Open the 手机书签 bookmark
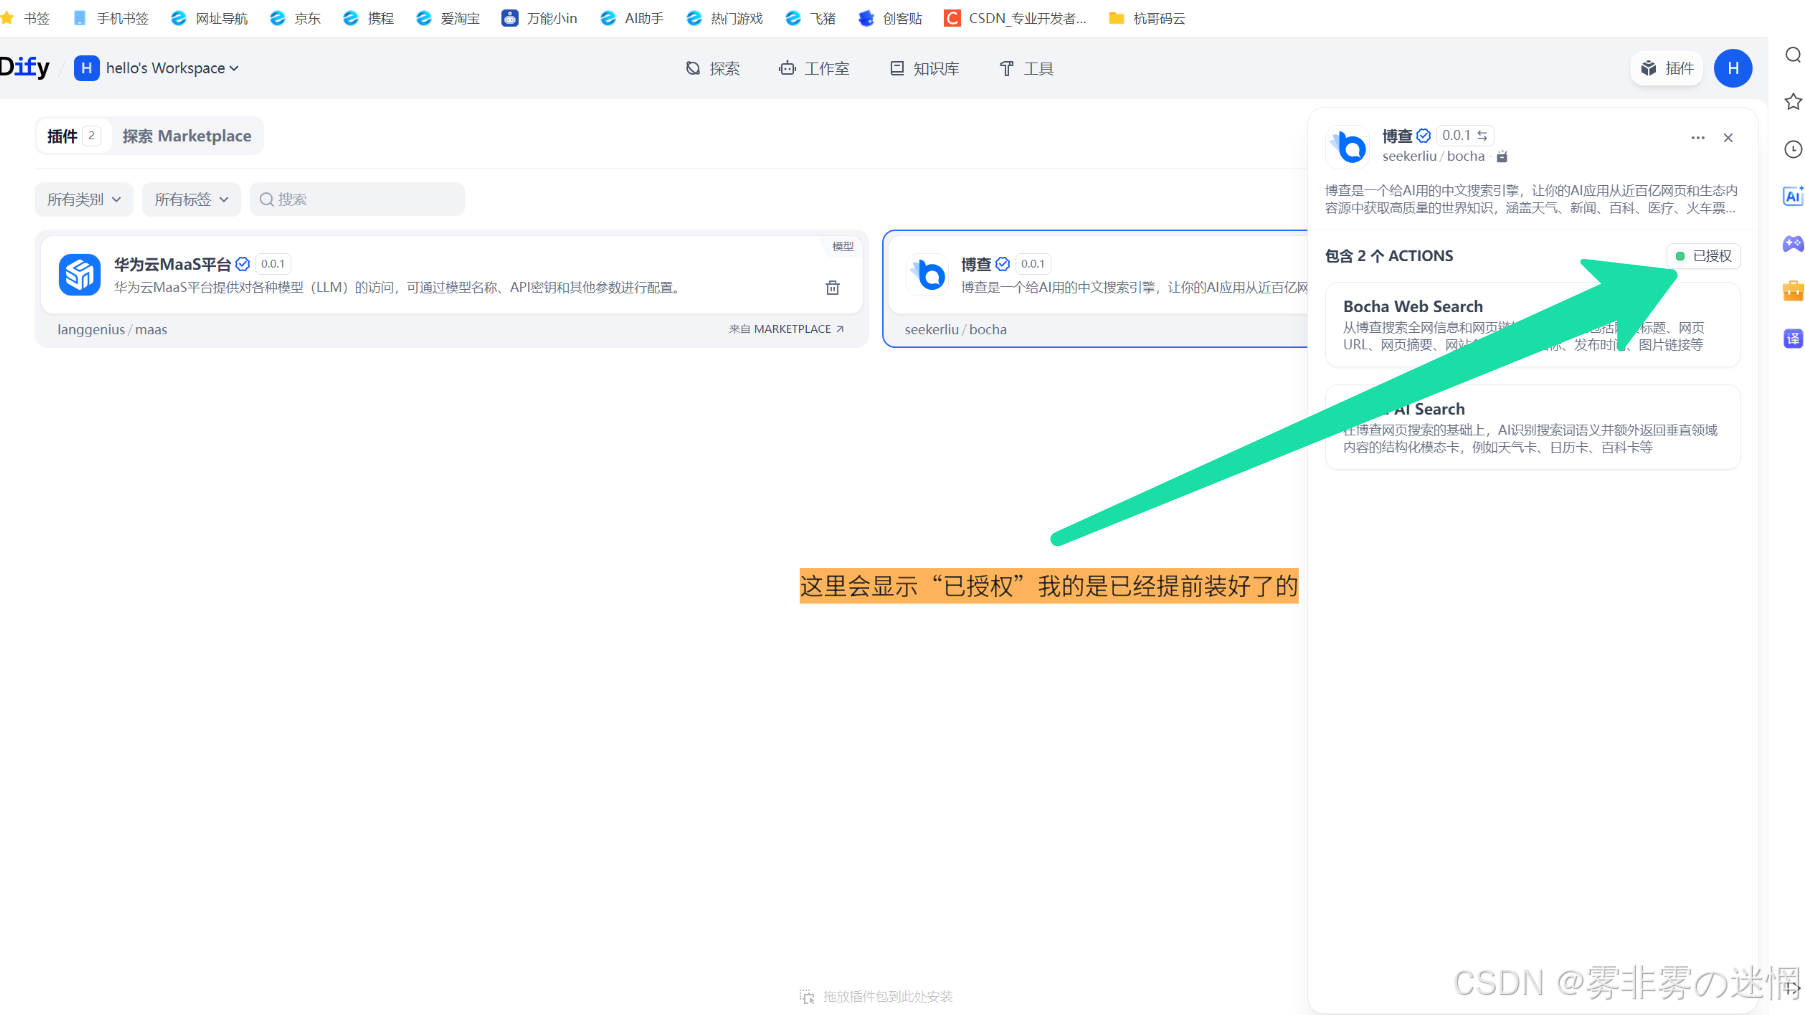The height and width of the screenshot is (1015, 1805). (x=111, y=18)
